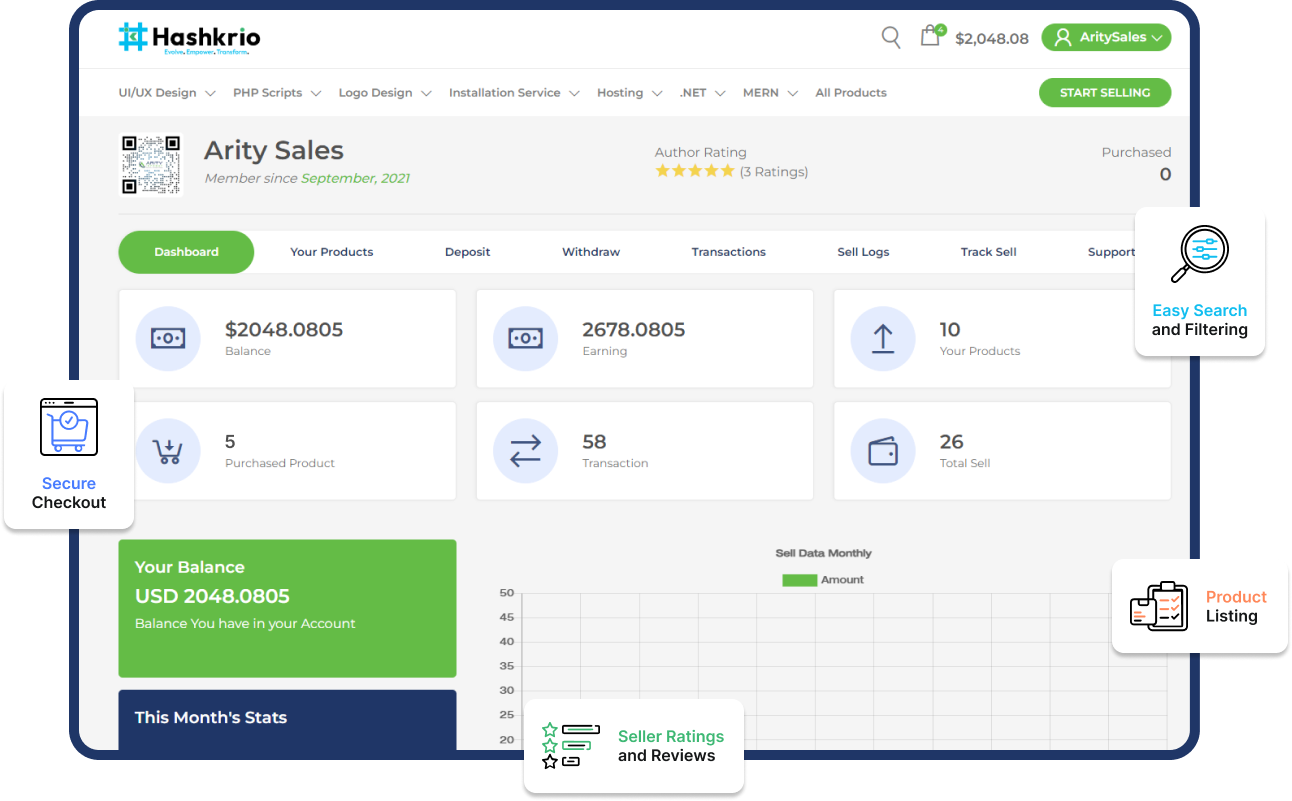Click the author rating stars
The height and width of the screenshot is (801, 1292).
coord(694,171)
